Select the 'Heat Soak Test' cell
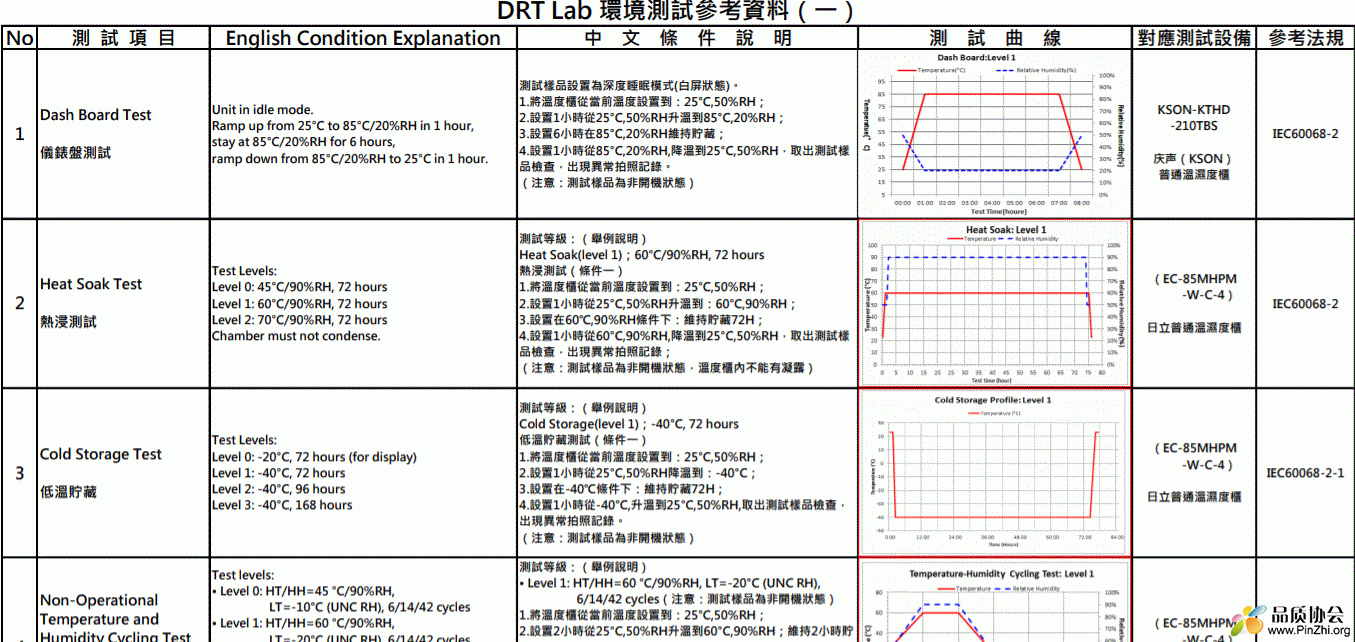The width and height of the screenshot is (1355, 642). point(91,284)
